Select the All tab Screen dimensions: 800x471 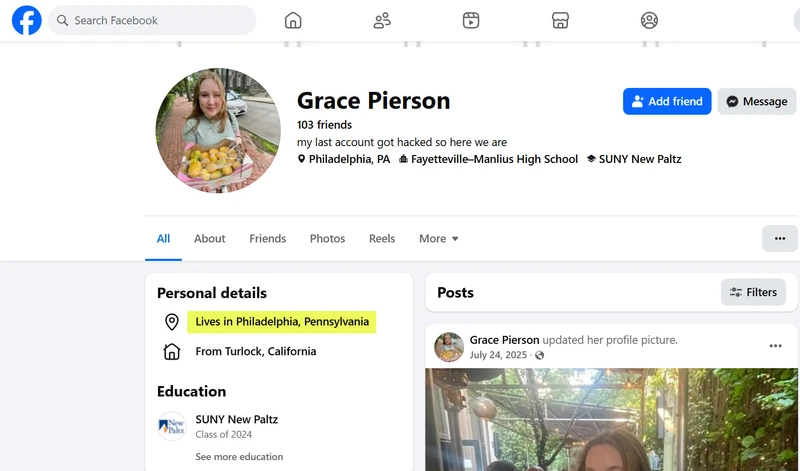tap(163, 238)
